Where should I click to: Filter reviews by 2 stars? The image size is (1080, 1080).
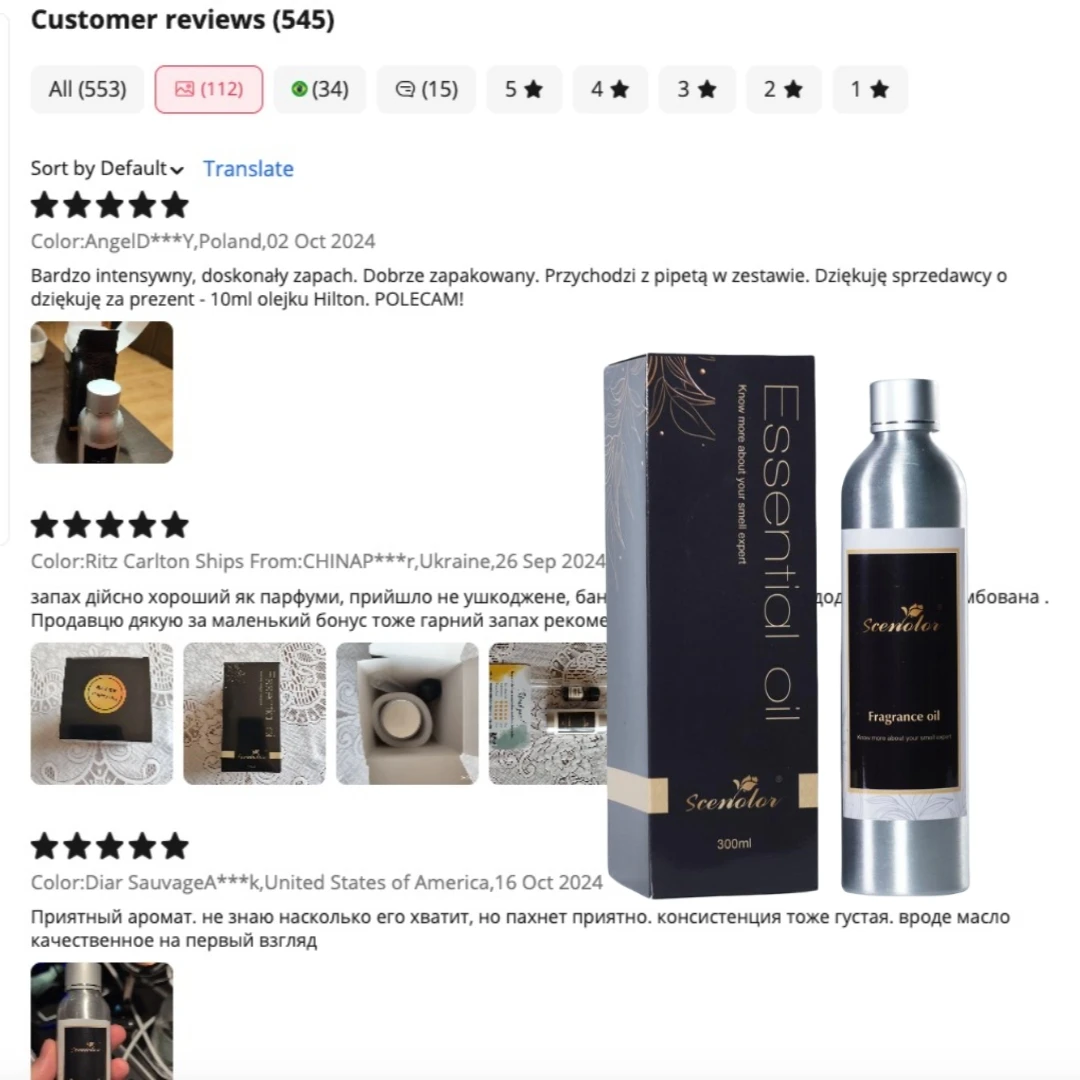click(x=784, y=90)
